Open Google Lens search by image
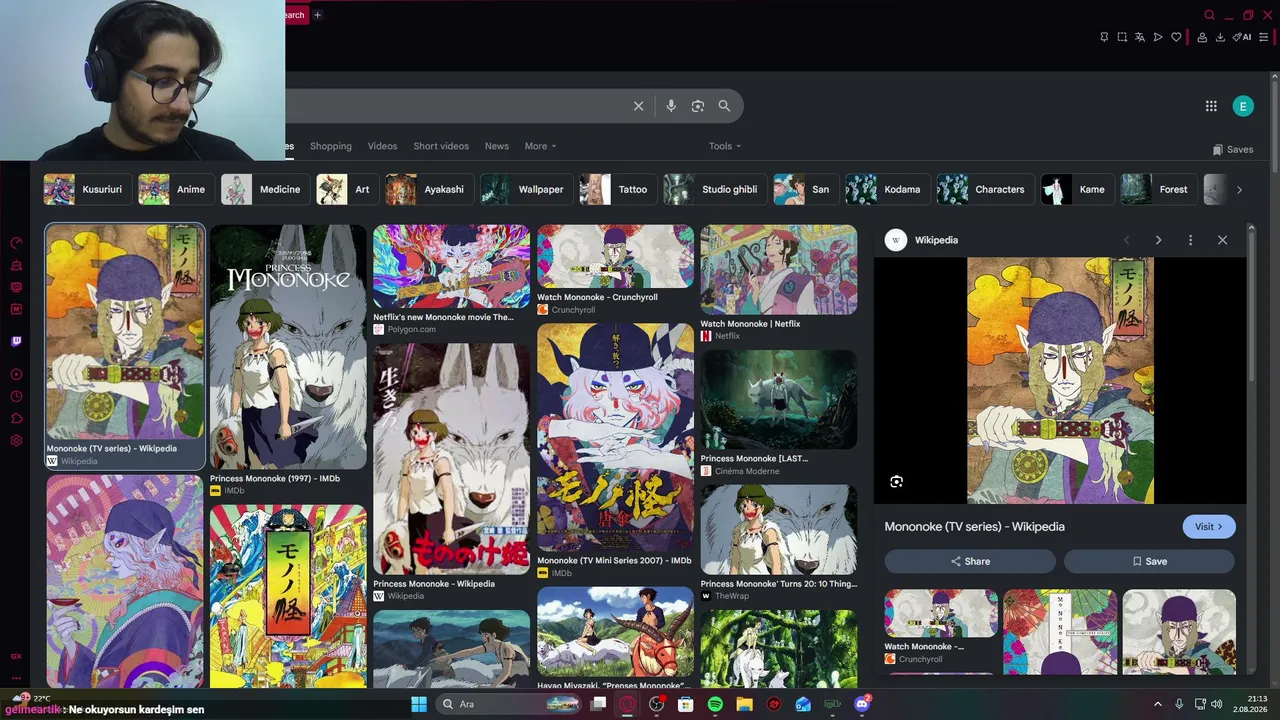 [698, 106]
